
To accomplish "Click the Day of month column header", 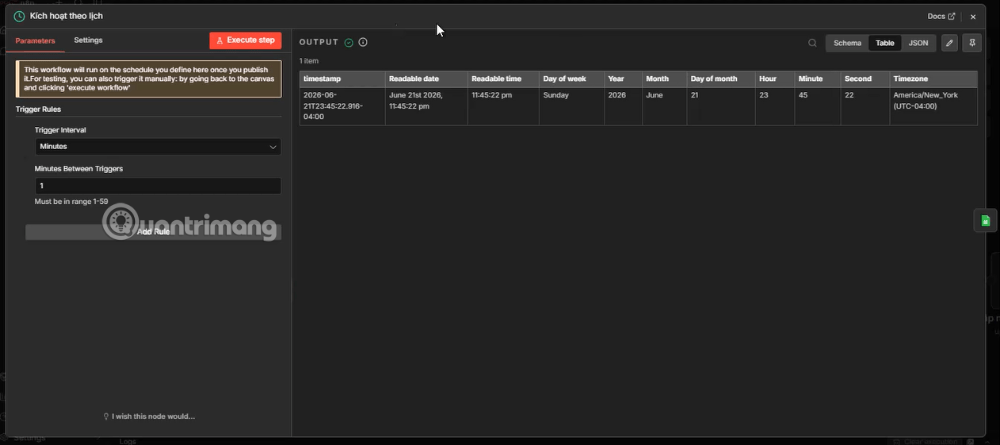I will (x=721, y=79).
